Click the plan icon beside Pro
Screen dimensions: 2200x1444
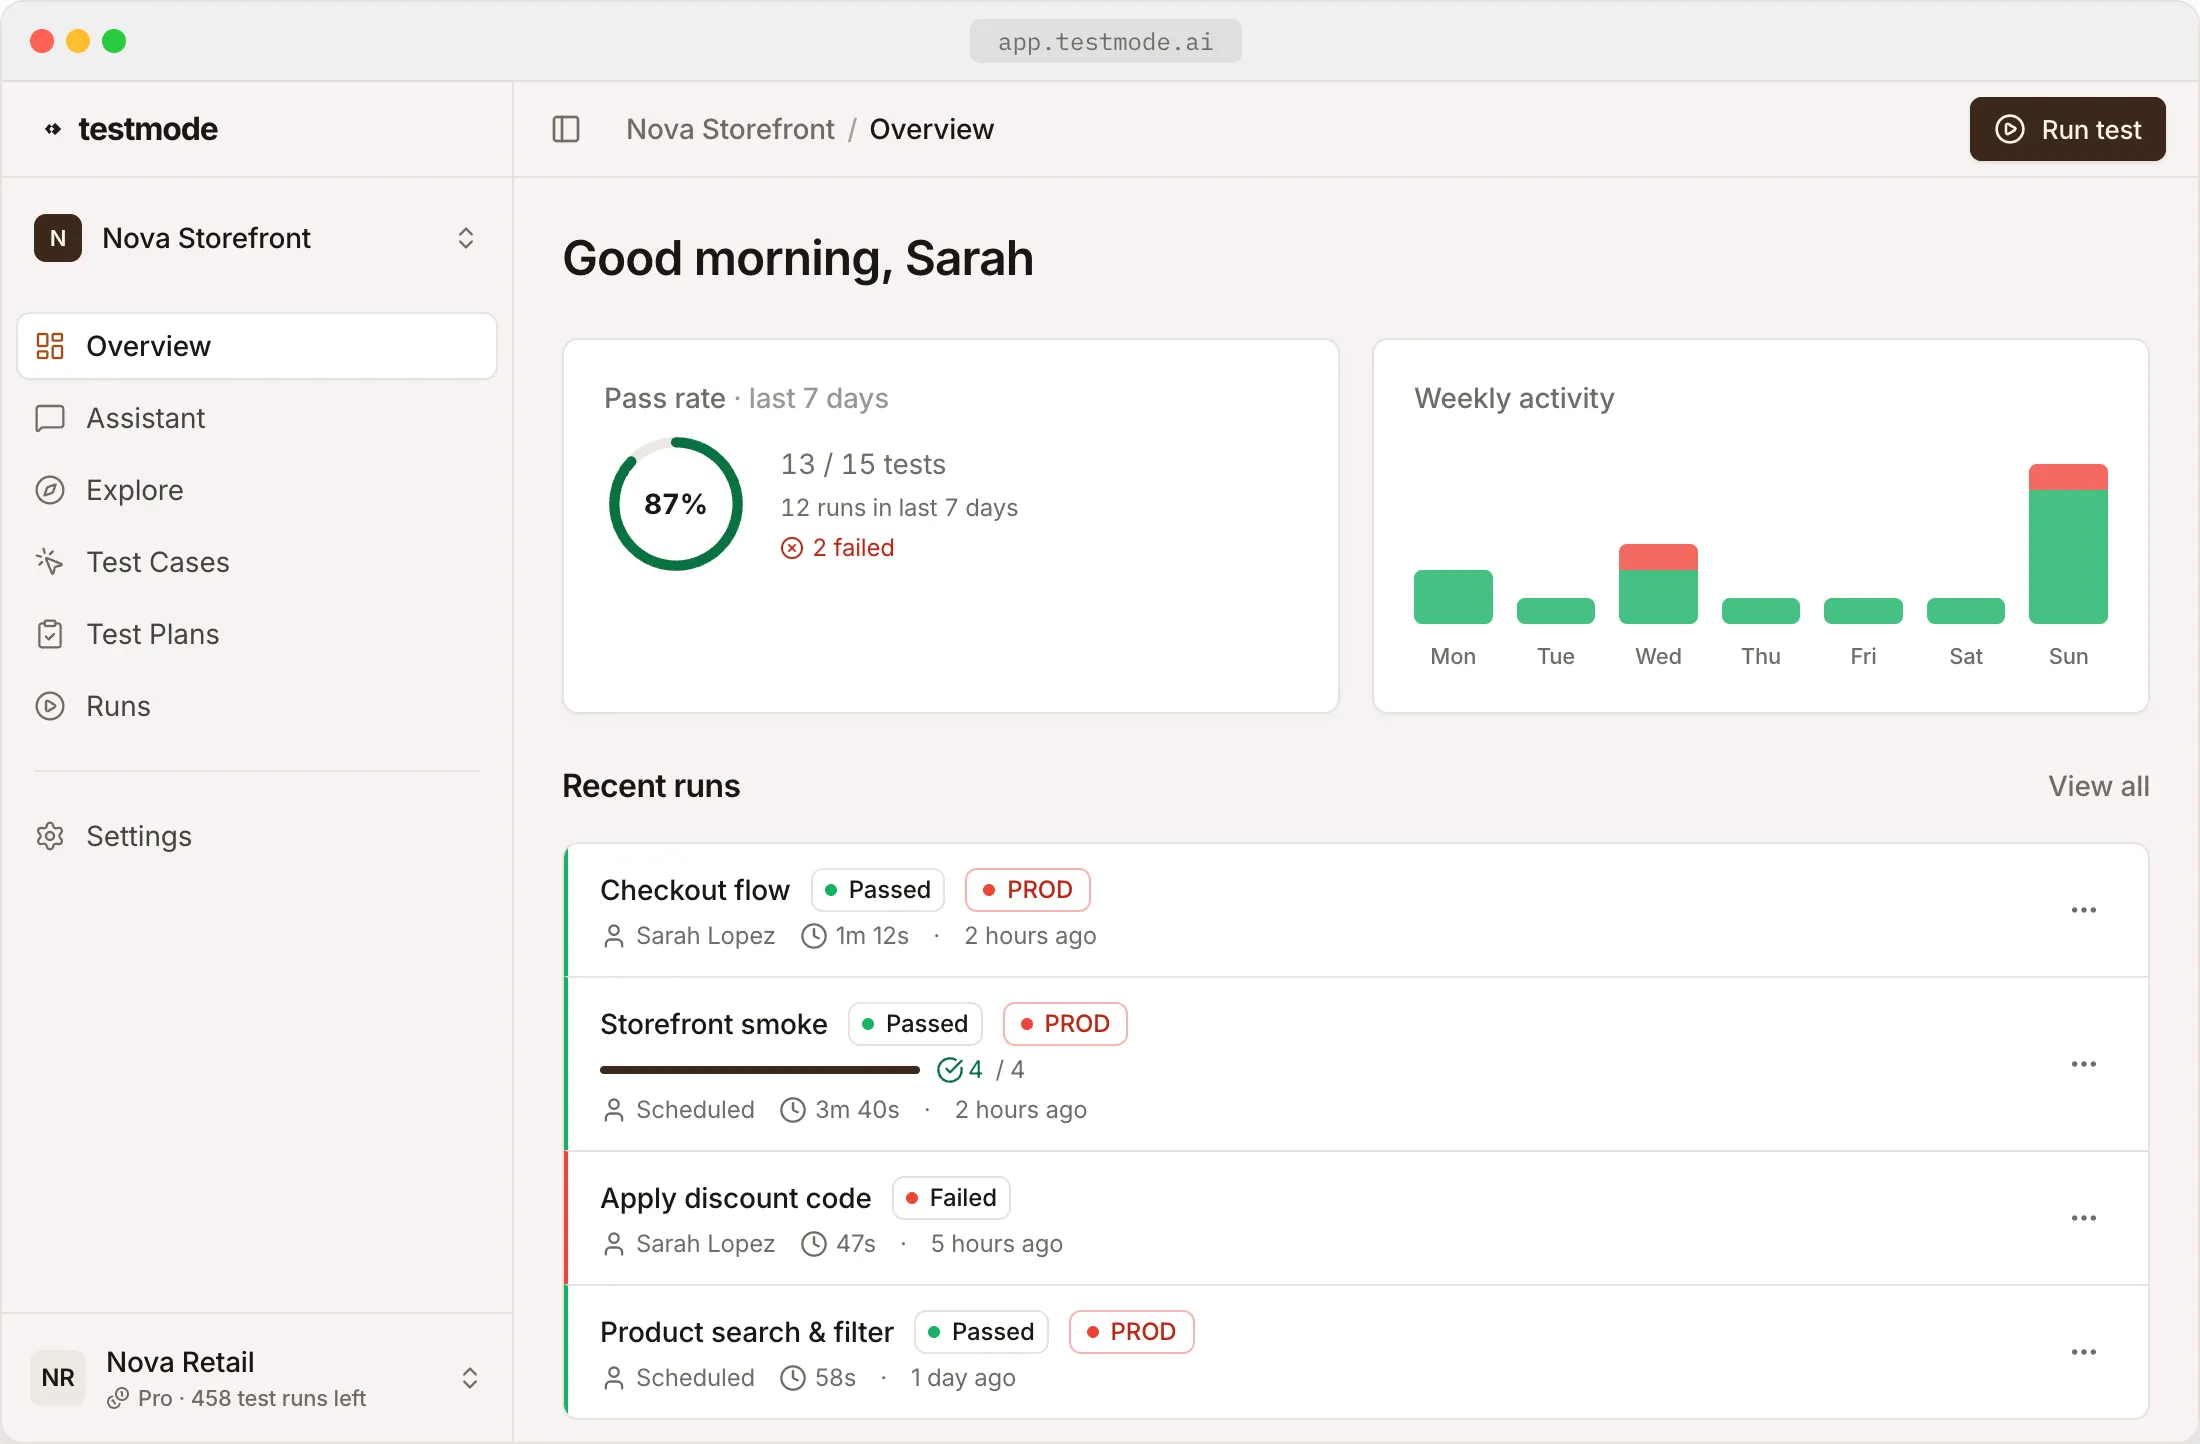(x=118, y=1398)
